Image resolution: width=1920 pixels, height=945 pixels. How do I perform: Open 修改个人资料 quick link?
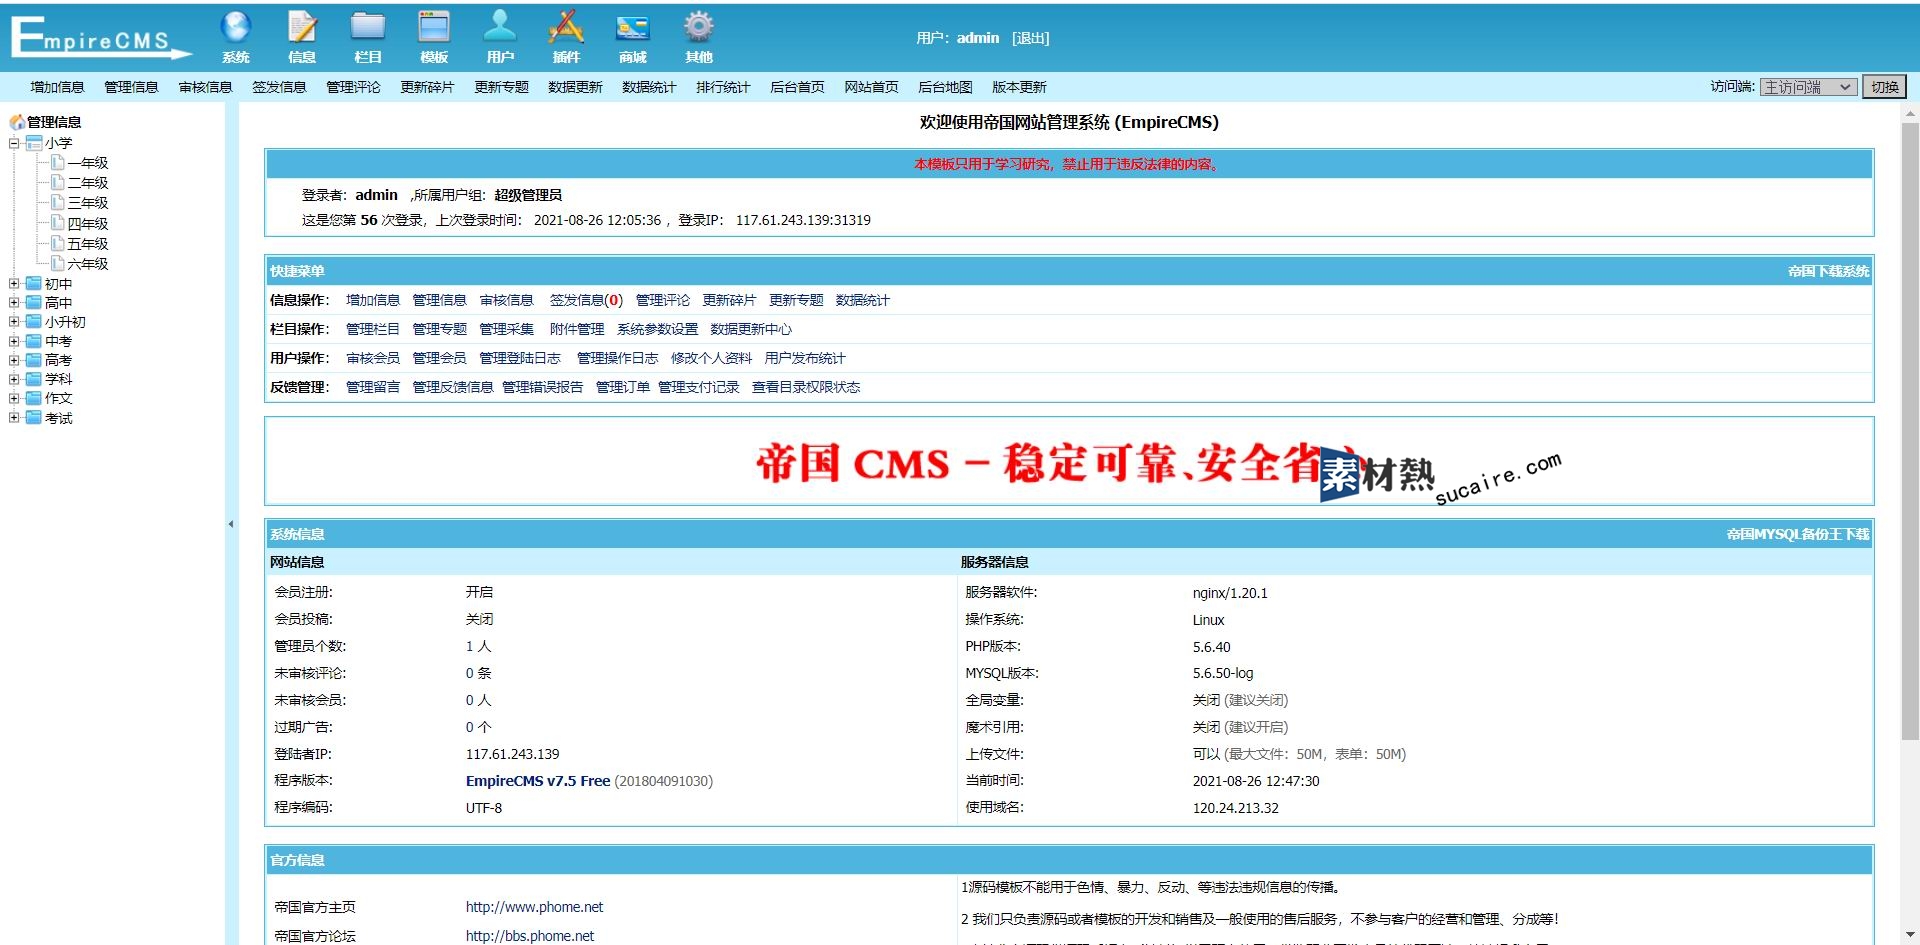pyautogui.click(x=711, y=358)
